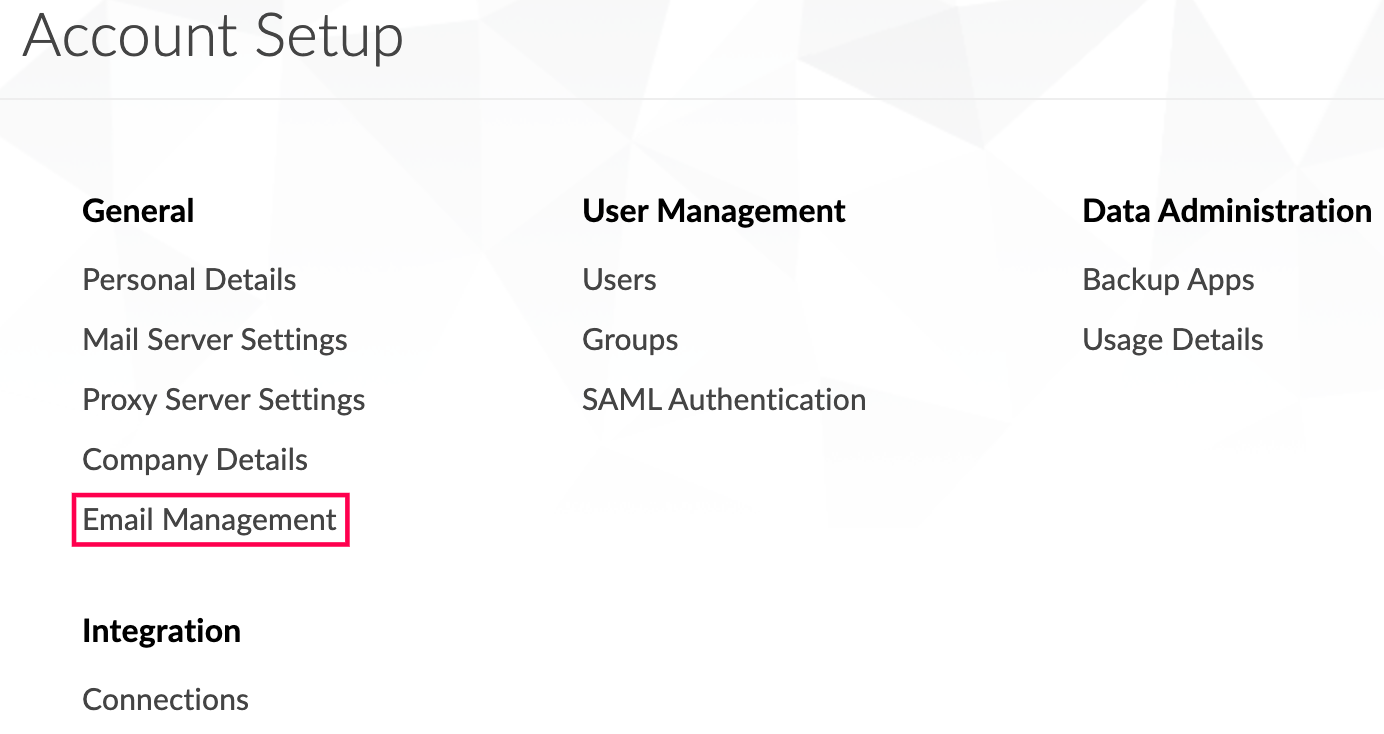Click the Integration section heading
This screenshot has height=734, width=1384.
click(x=161, y=631)
